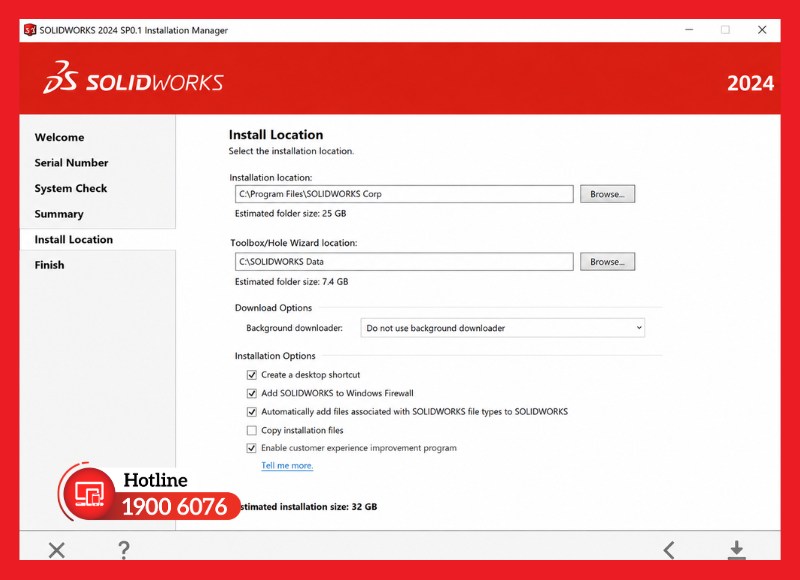
Task: Go to the Serial Number step
Action: (71, 163)
